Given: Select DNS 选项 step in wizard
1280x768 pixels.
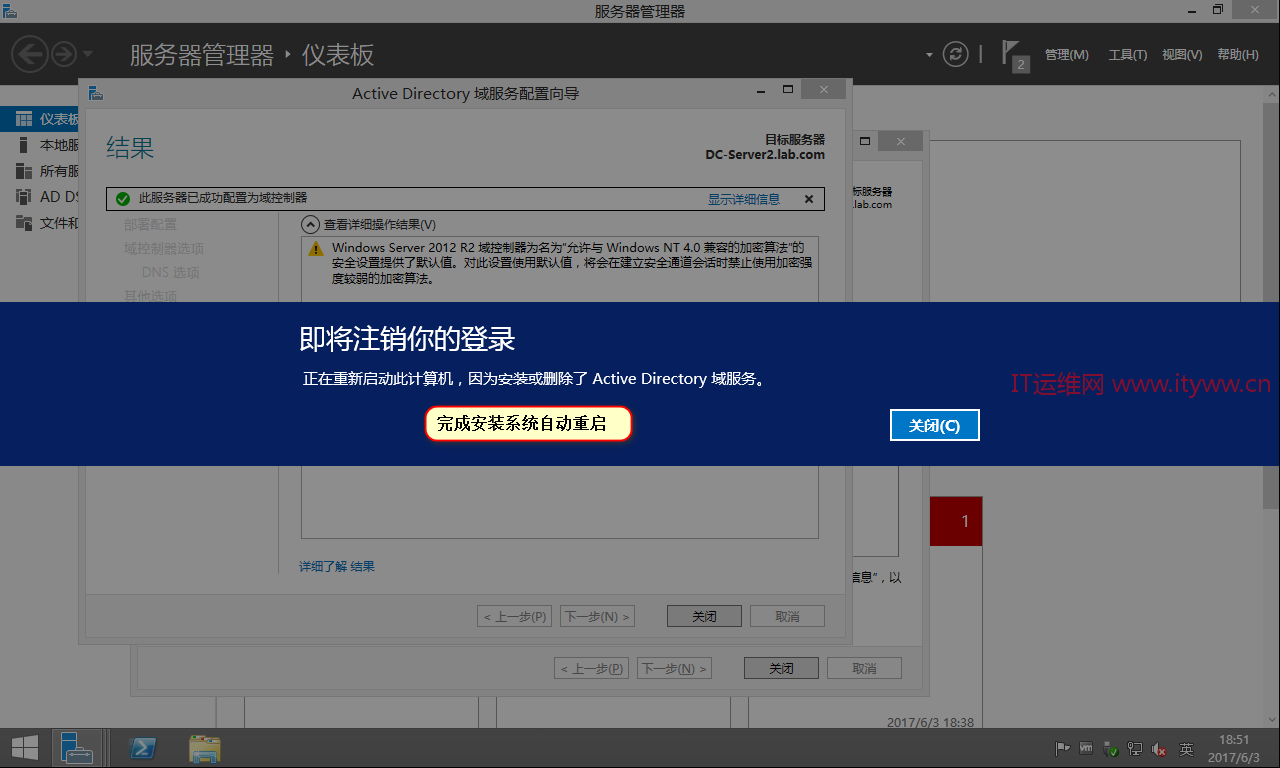Looking at the screenshot, I should click(x=170, y=272).
